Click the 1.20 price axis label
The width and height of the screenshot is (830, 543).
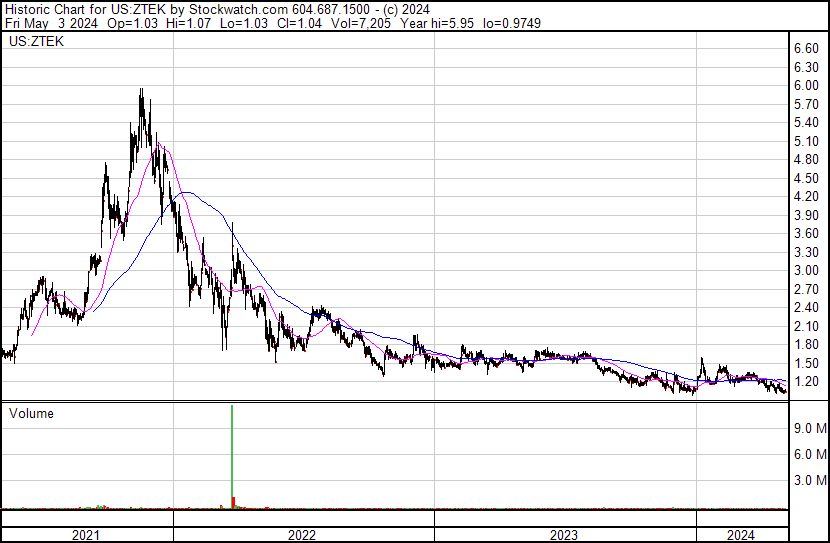(x=806, y=382)
